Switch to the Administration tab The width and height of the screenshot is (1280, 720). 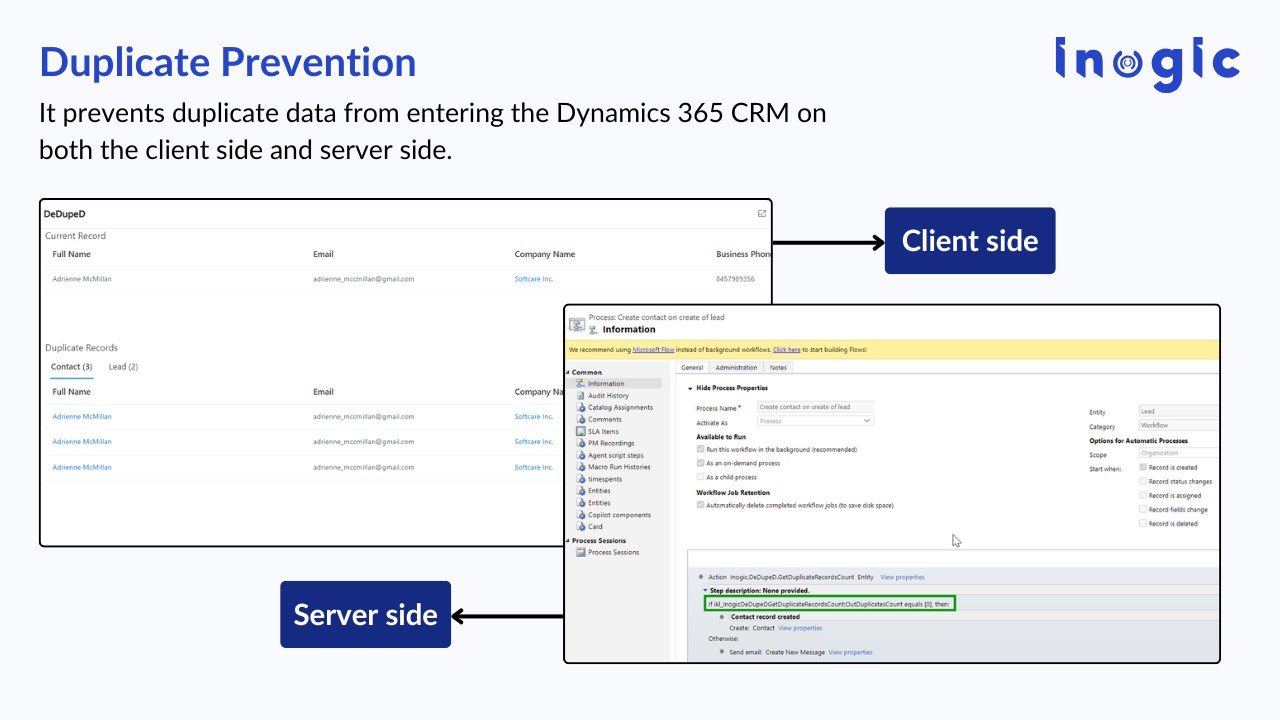(x=736, y=368)
